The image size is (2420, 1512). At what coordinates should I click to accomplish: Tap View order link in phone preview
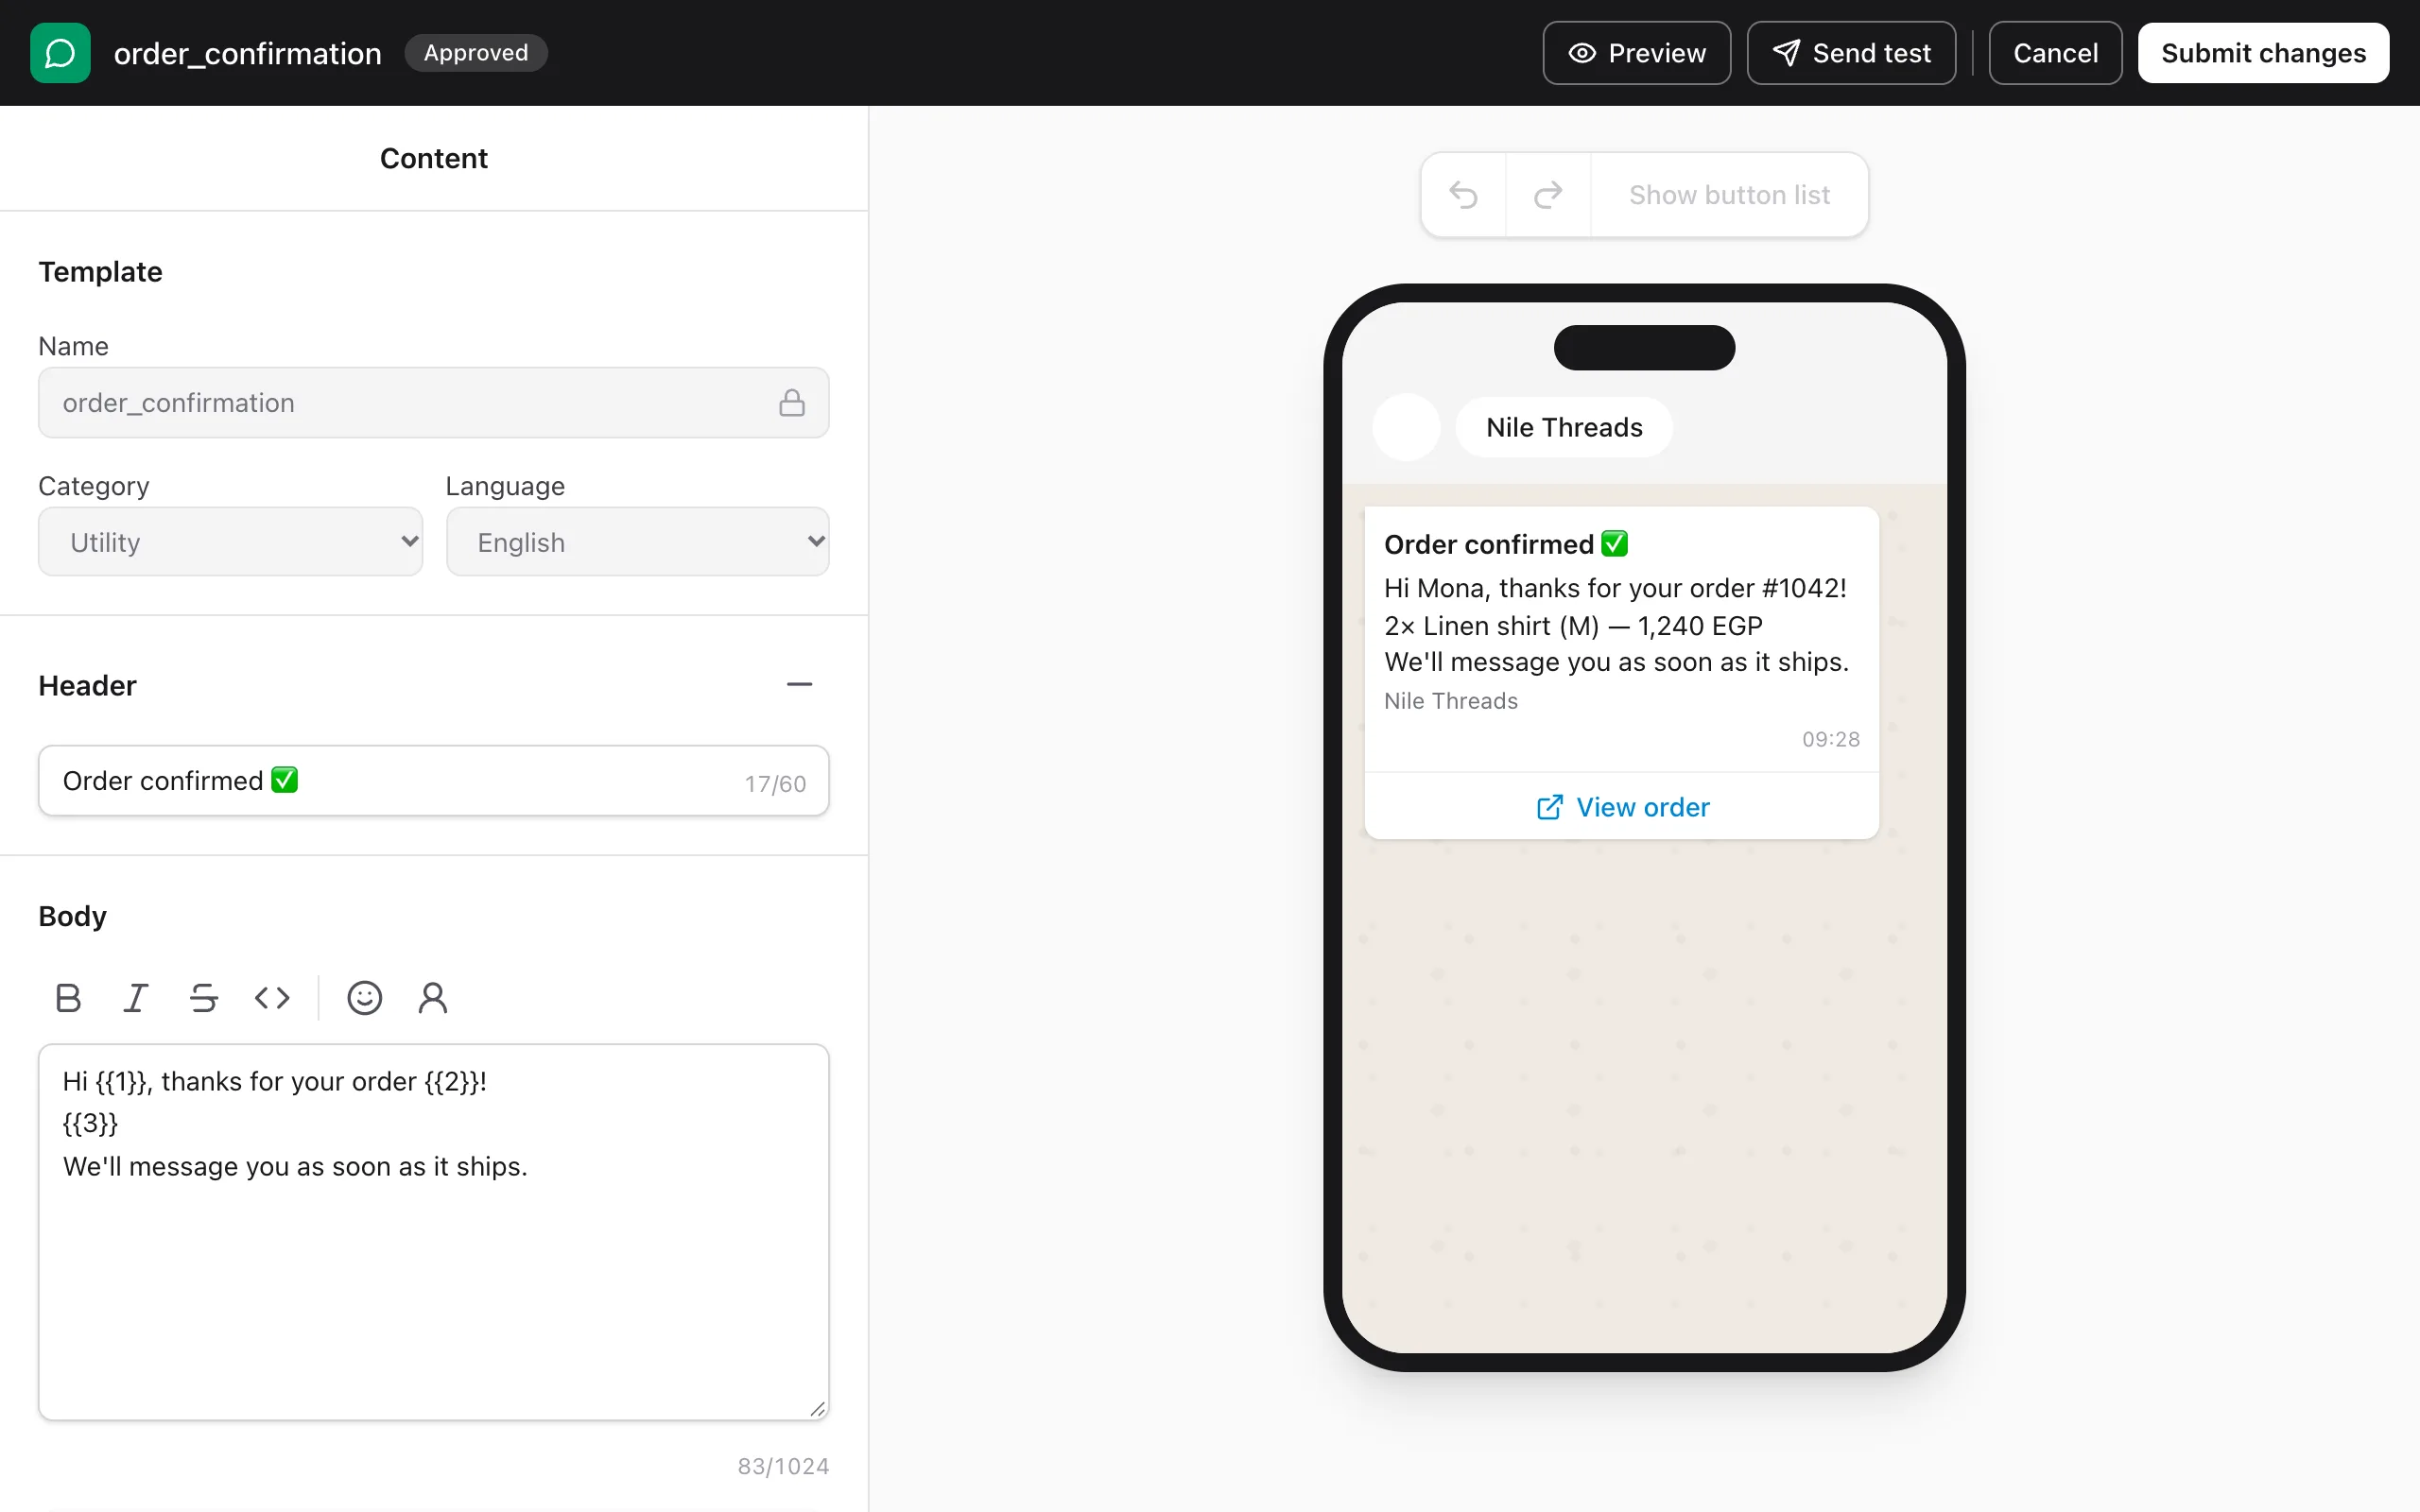(x=1622, y=807)
